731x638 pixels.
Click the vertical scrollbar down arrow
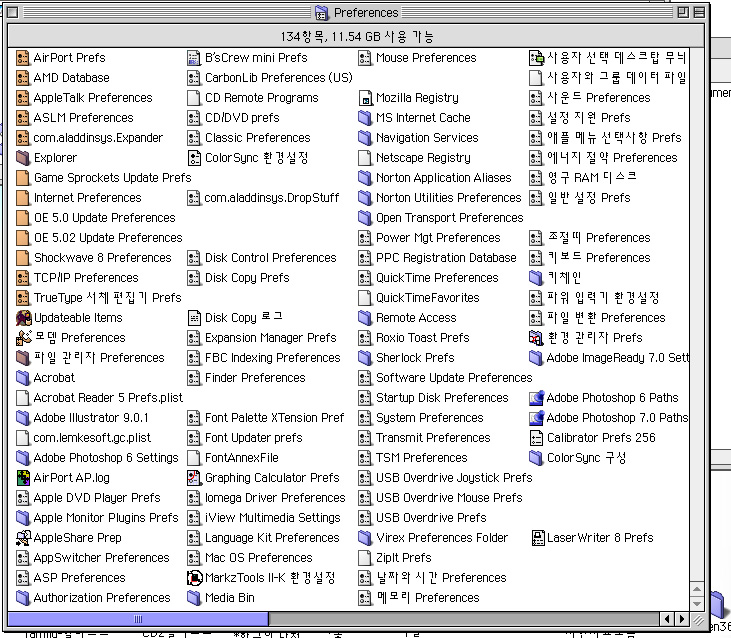(699, 602)
